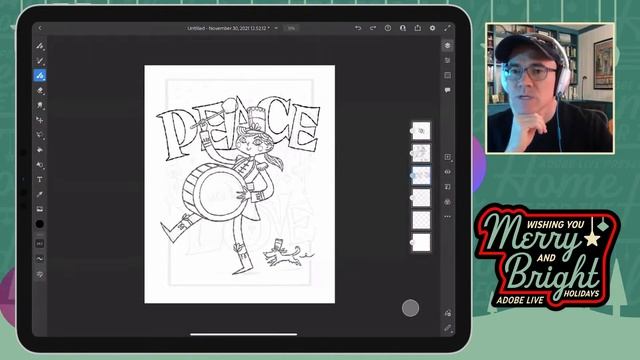This screenshot has height=360, width=640.
Task: Click the webcam video of the presenter
Action: coord(549,88)
